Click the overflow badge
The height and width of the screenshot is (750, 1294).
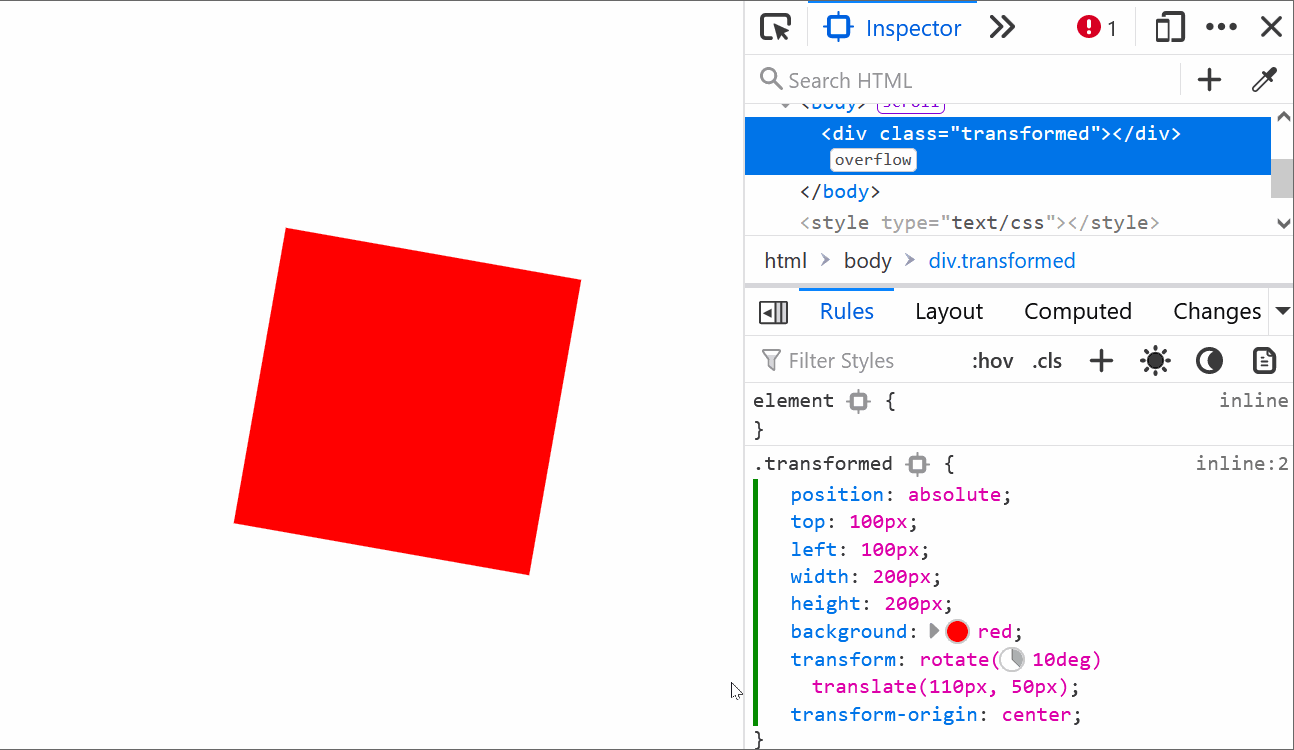click(x=873, y=160)
